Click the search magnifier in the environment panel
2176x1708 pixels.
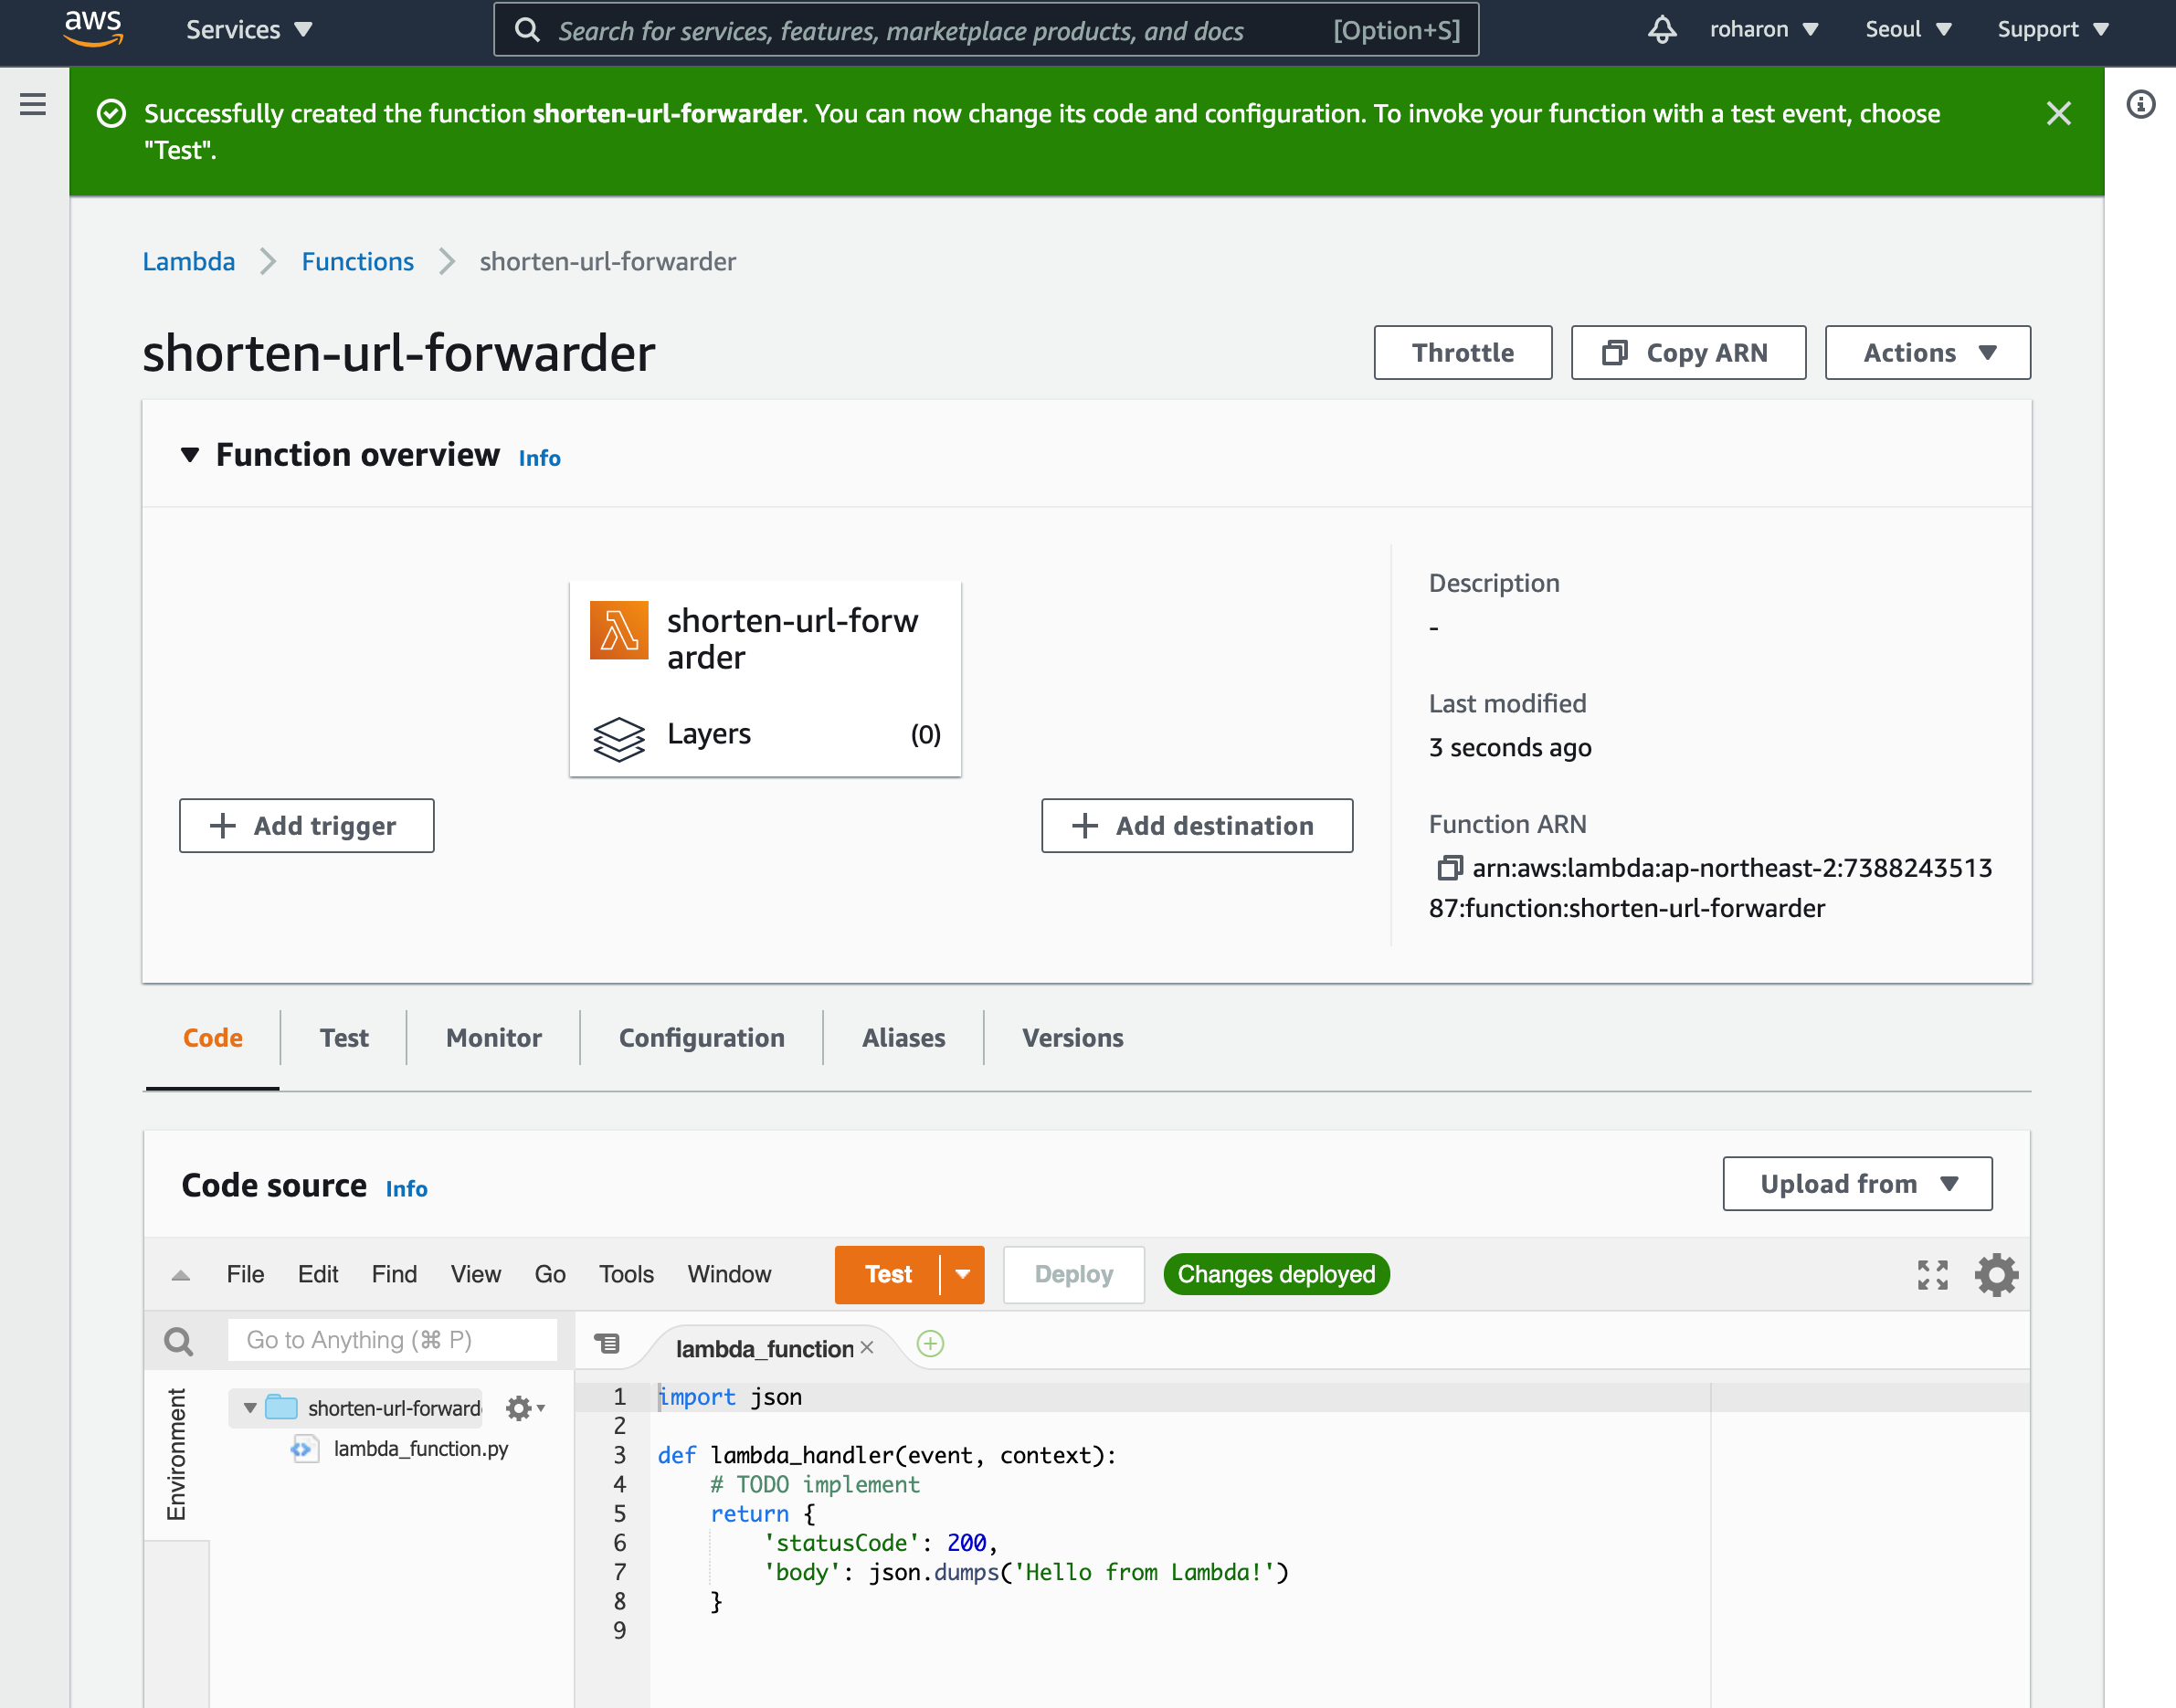[x=179, y=1341]
